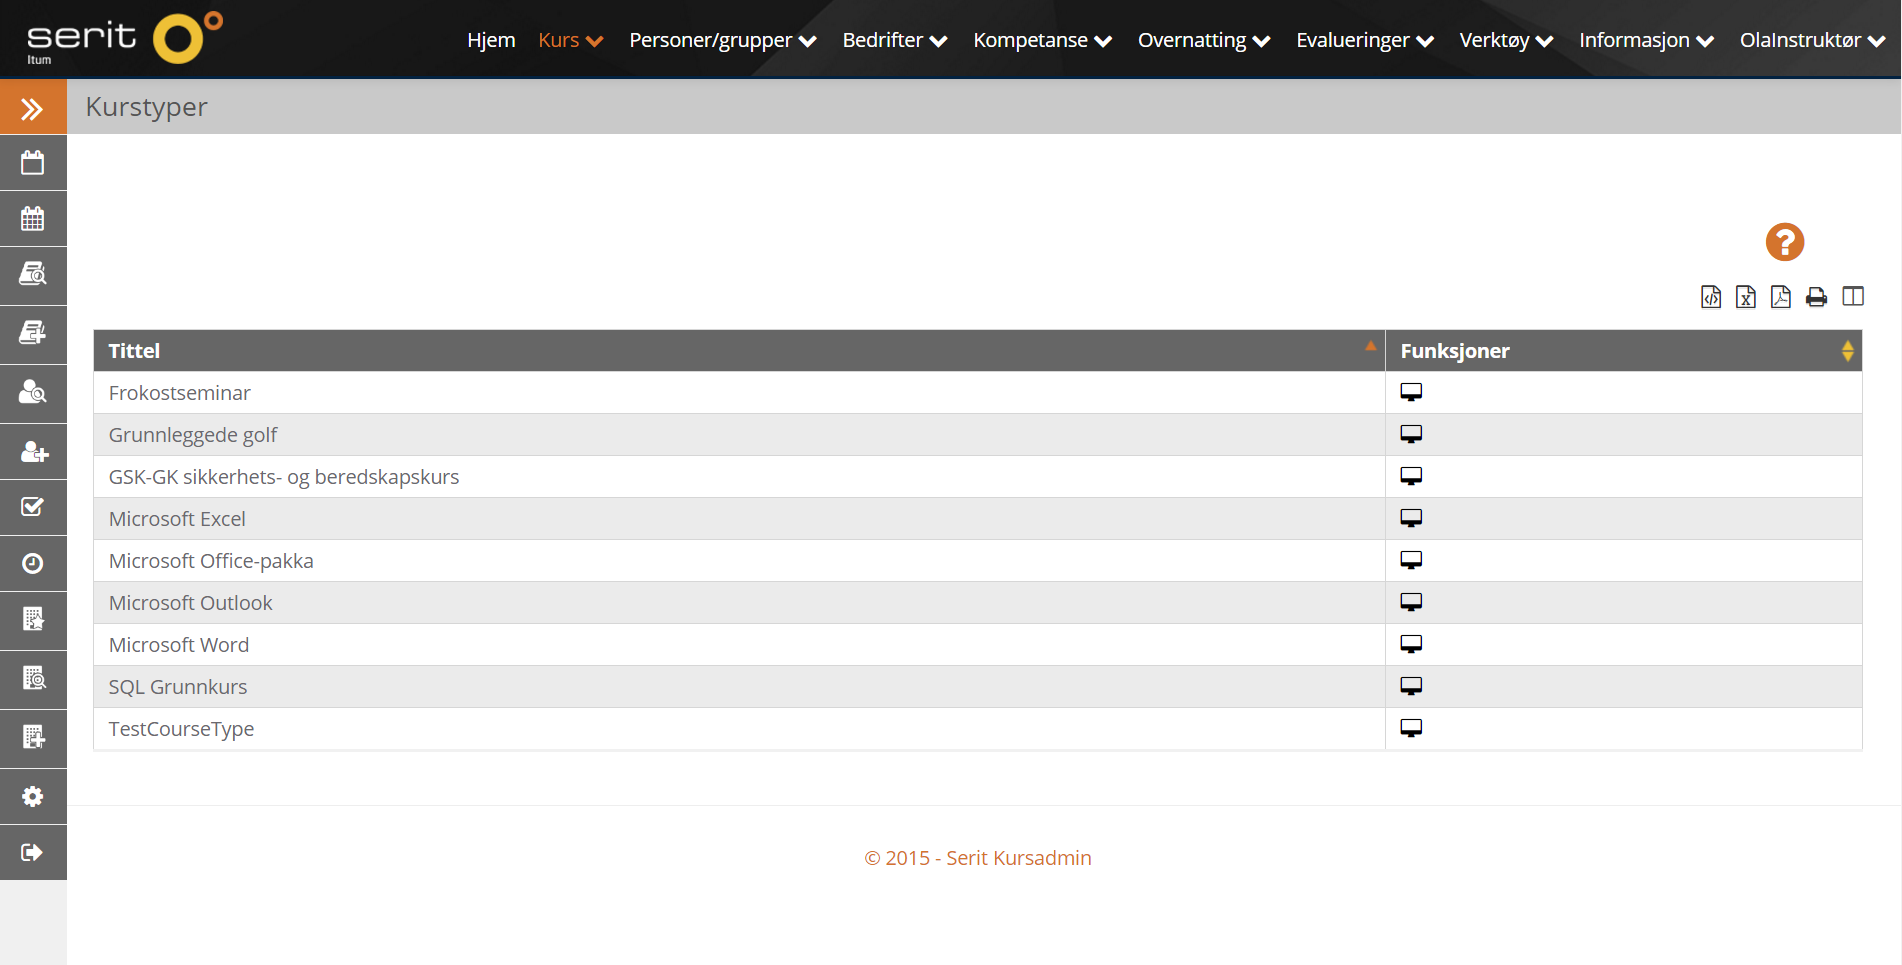The image size is (1902, 965).
Task: Open the search persons sidebar icon
Action: tap(33, 392)
